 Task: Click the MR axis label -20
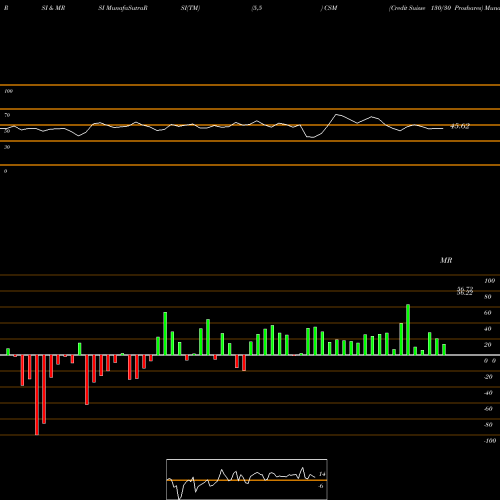tap(488, 377)
